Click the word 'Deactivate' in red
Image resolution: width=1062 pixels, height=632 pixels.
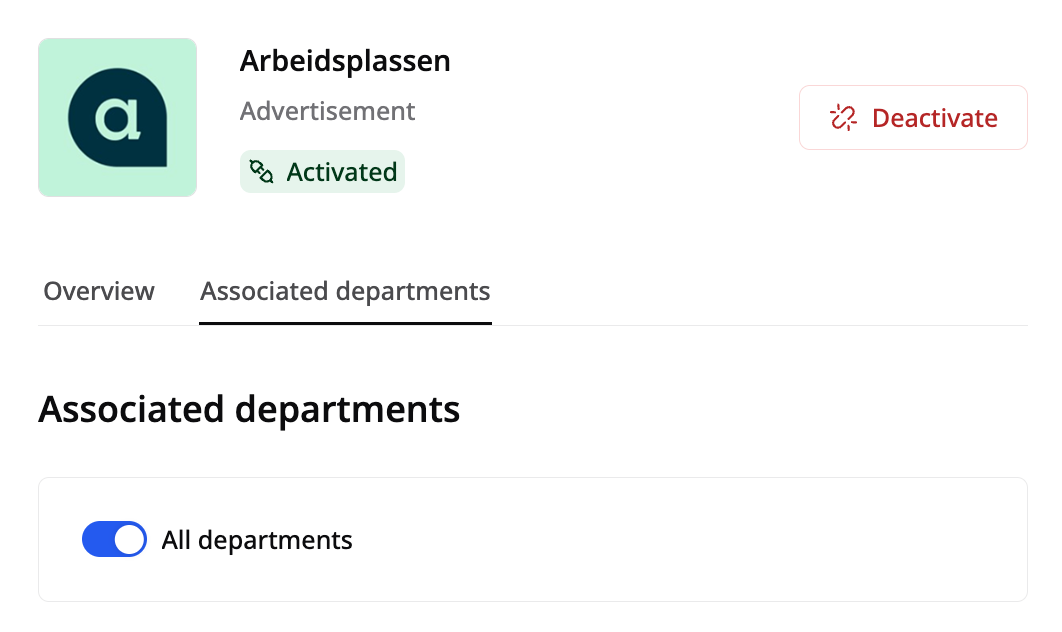[934, 118]
